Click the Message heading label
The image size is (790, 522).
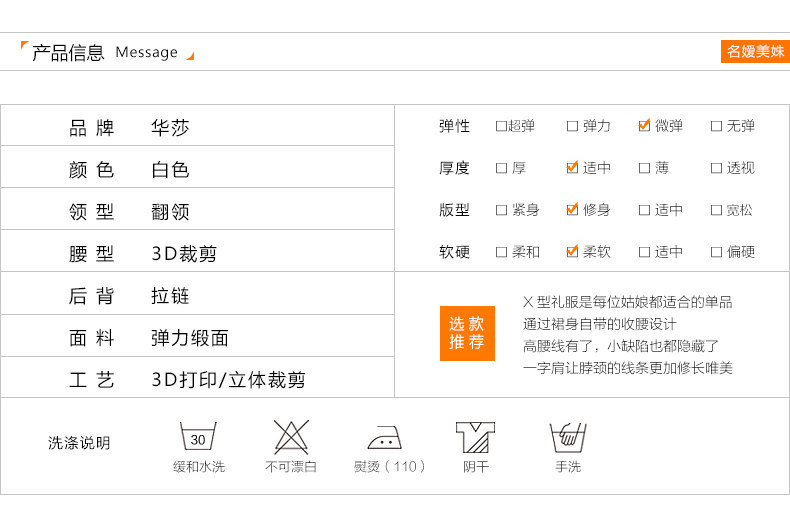(x=146, y=52)
